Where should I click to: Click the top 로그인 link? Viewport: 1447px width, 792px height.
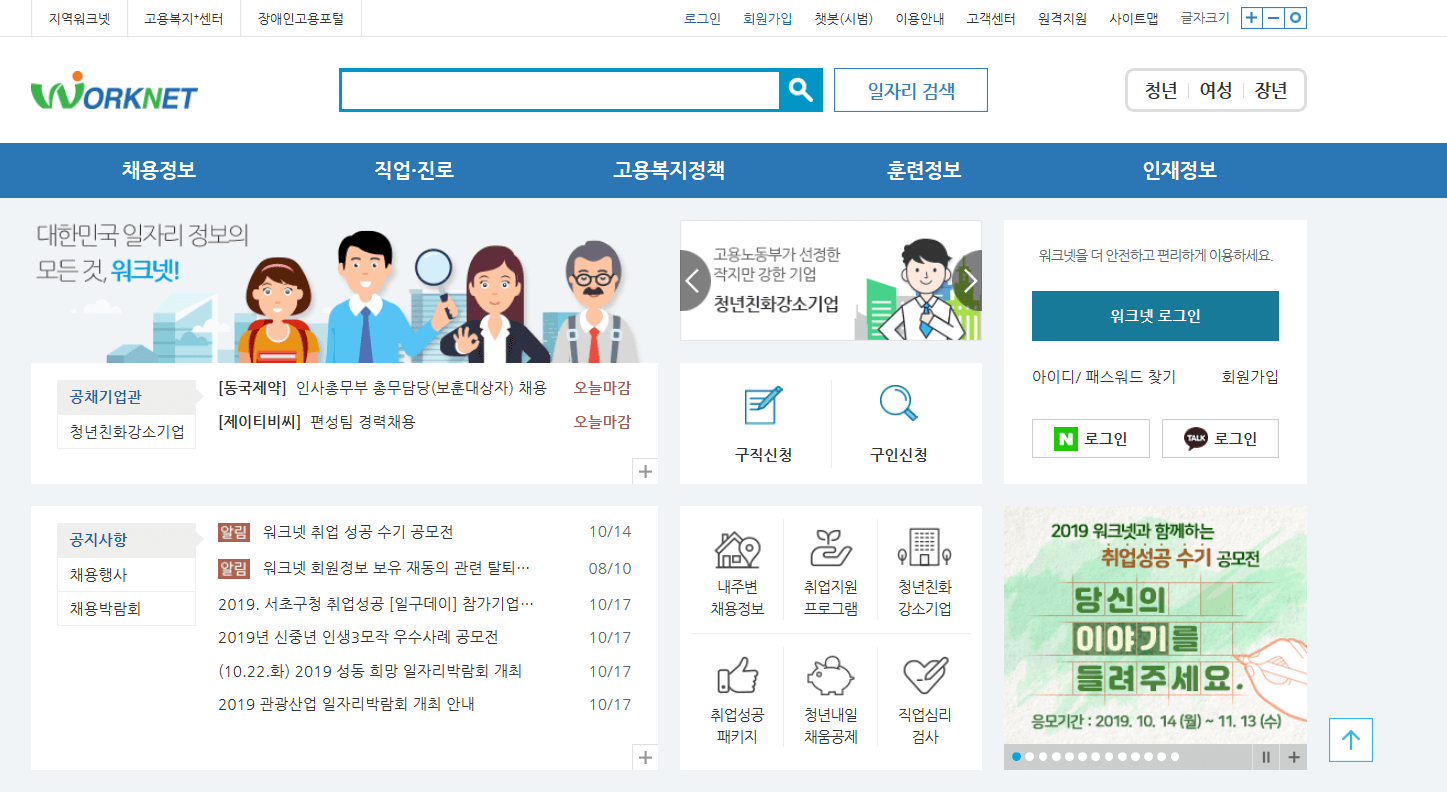point(702,18)
